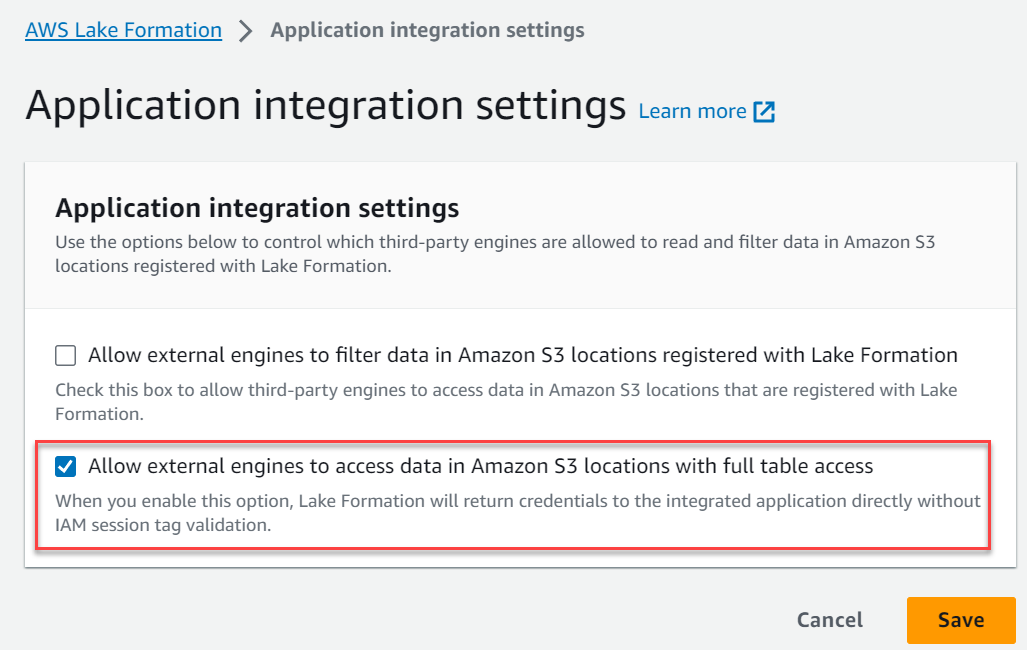Save the application integration settings
This screenshot has width=1027, height=650.
coord(960,620)
